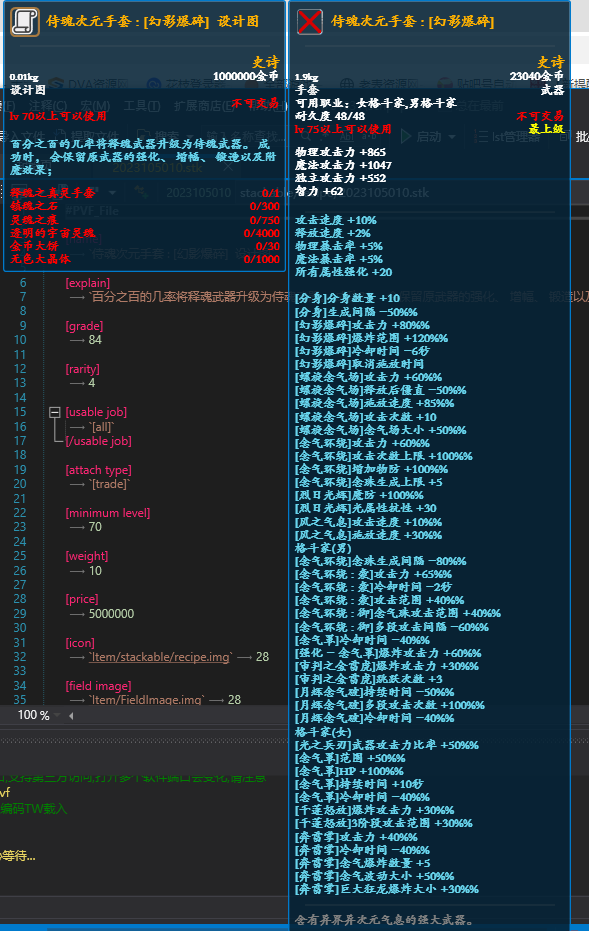This screenshot has width=589, height=931.
Task: Open the 宏(M) menu
Action: click(95, 106)
